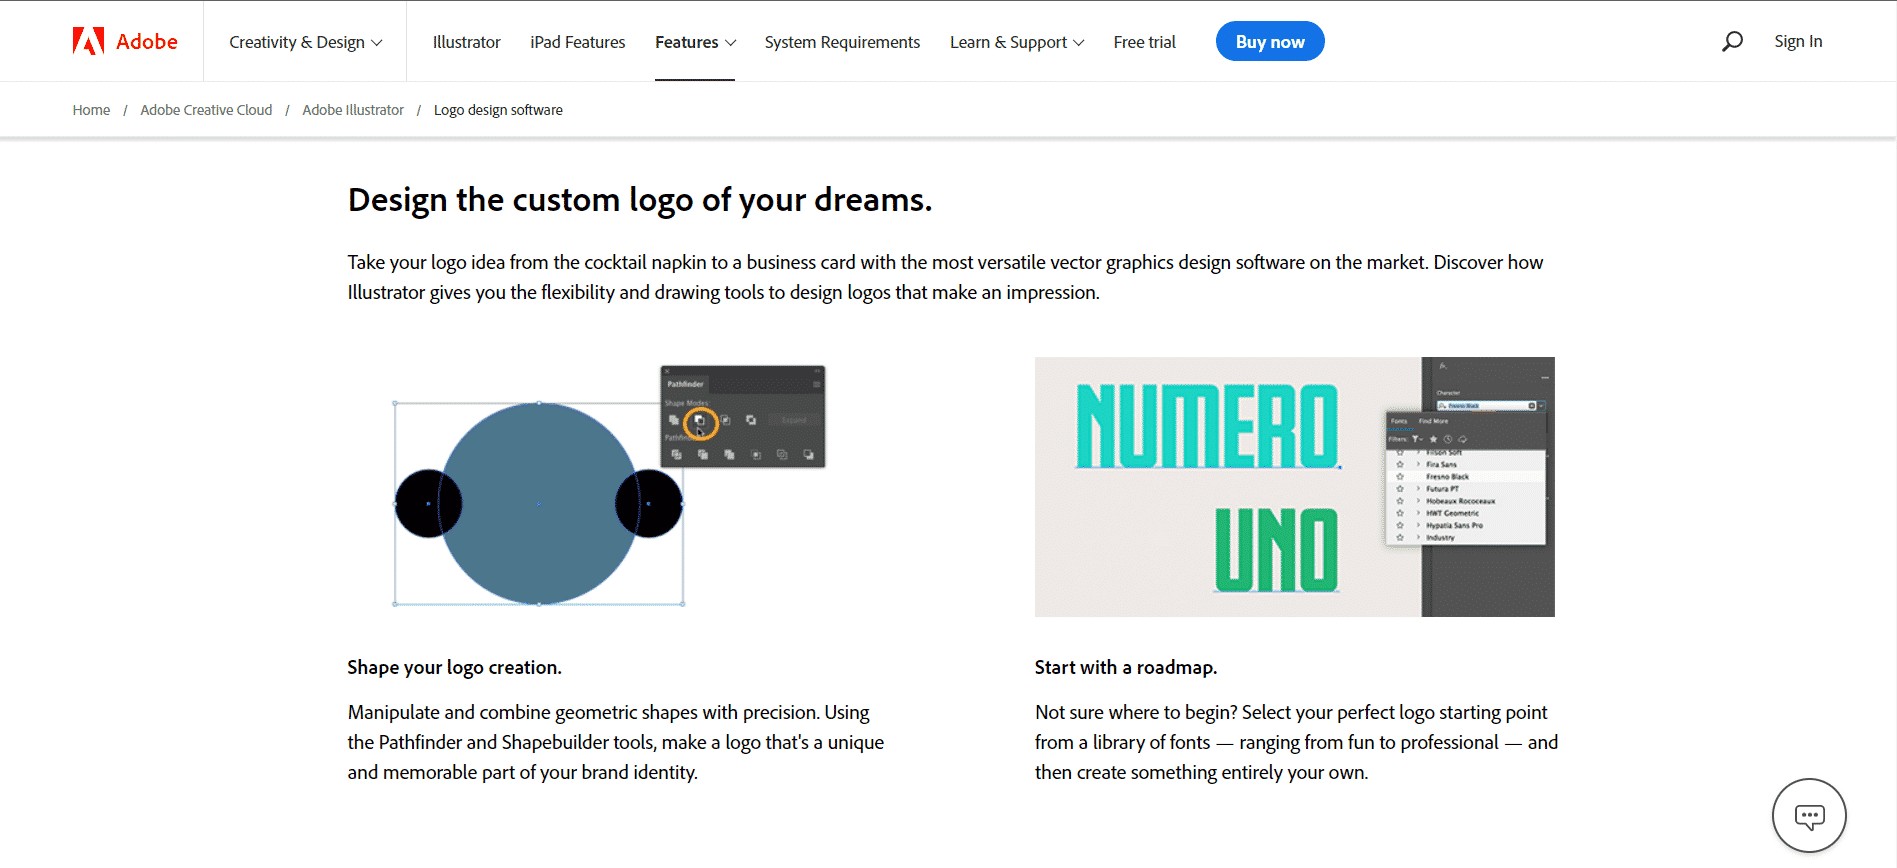Click Sign In
1897x868 pixels.
click(1797, 41)
